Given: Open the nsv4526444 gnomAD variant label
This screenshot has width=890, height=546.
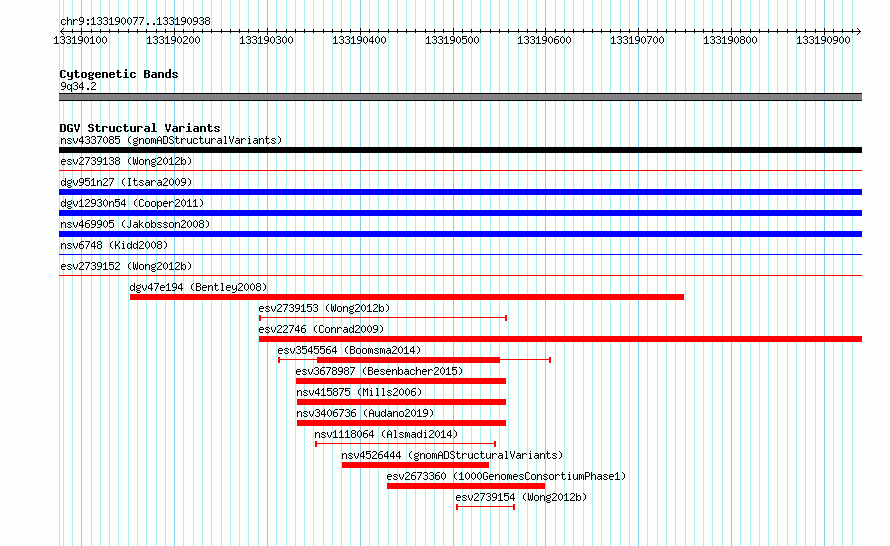Looking at the screenshot, I should [452, 455].
